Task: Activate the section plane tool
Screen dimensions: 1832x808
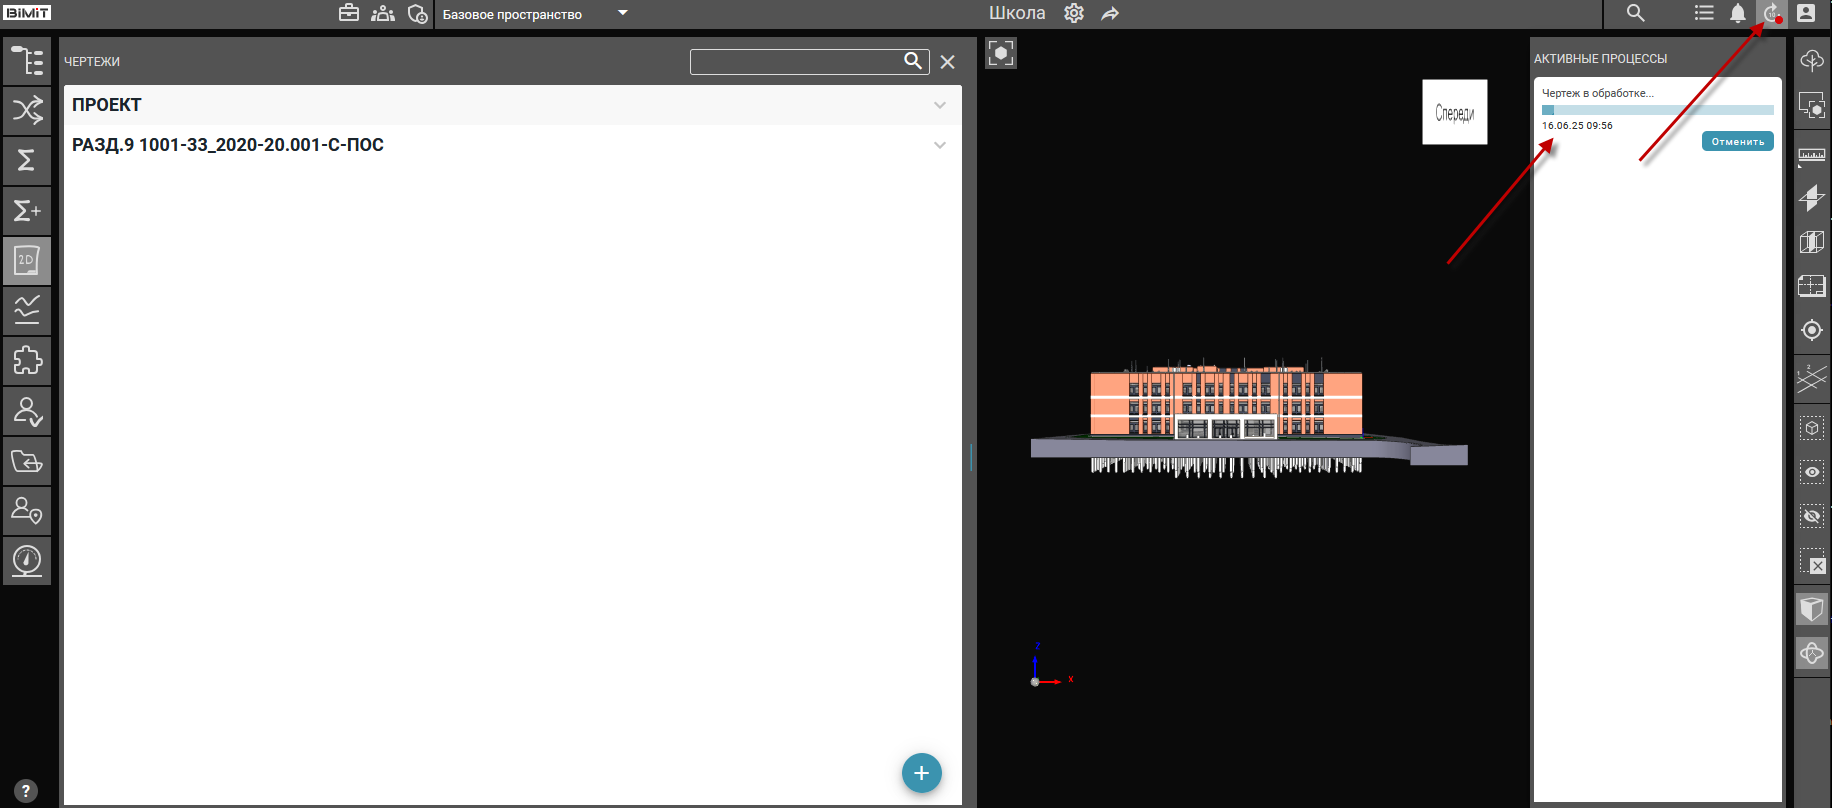Action: coord(1811,198)
